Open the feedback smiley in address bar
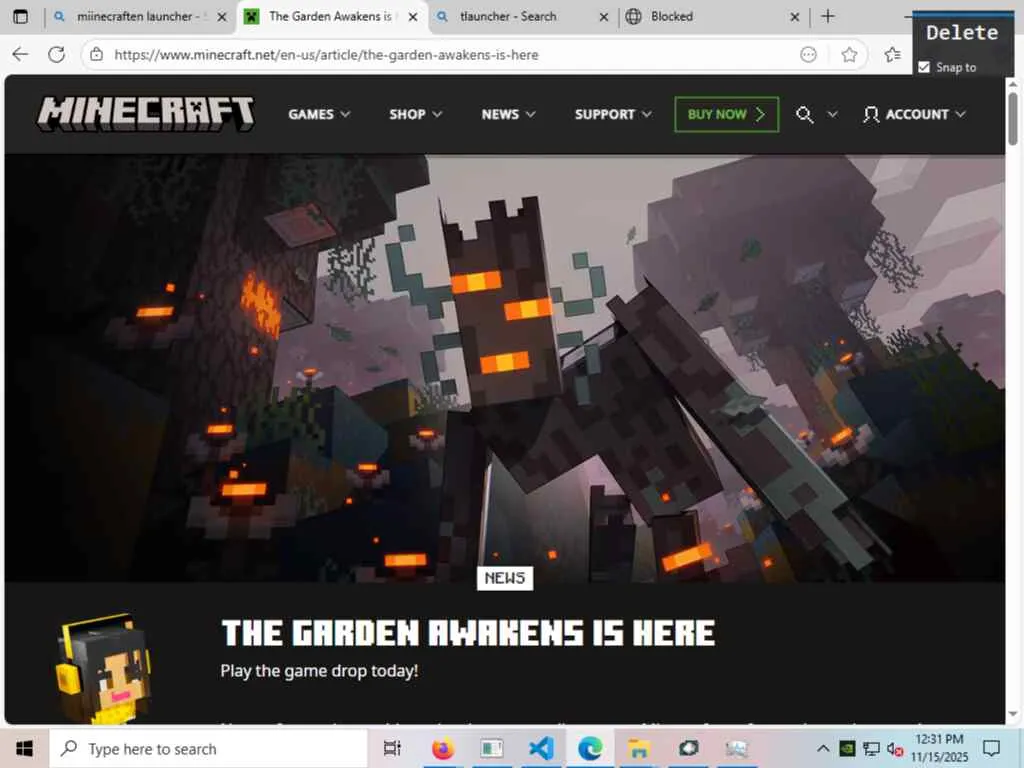The width and height of the screenshot is (1024, 768). click(808, 55)
